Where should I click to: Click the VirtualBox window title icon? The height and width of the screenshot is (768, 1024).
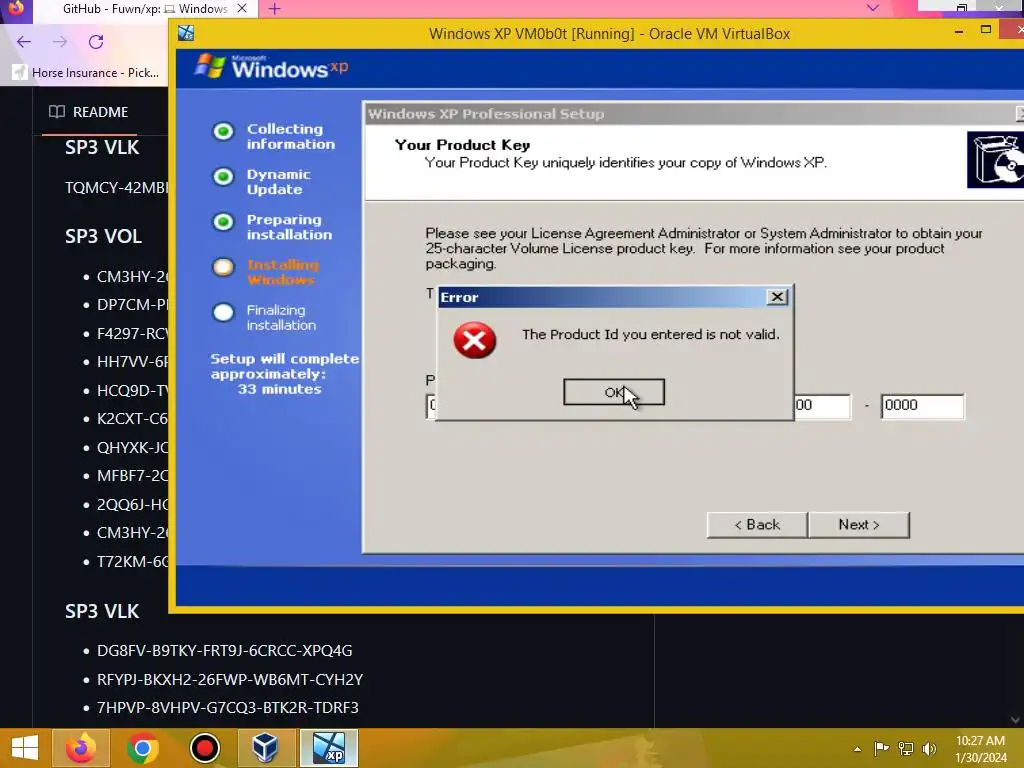point(186,33)
